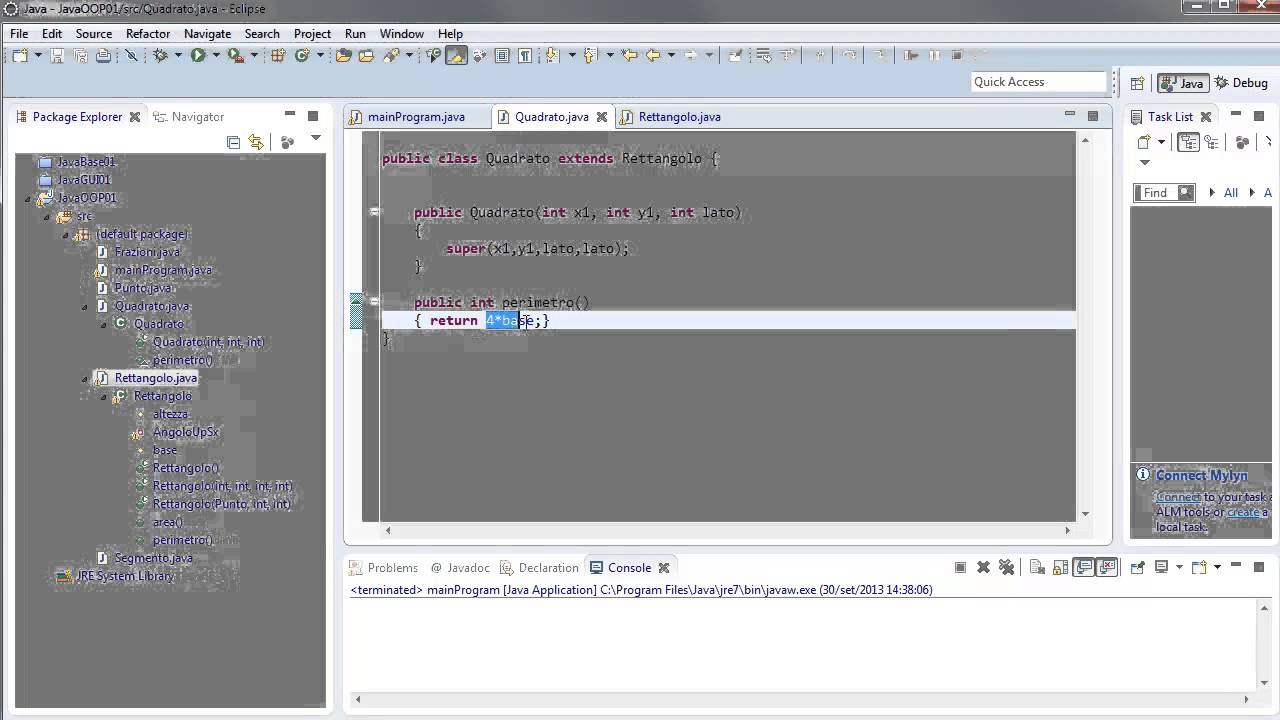Open the New file dropdown arrow
1280x720 pixels.
coord(38,56)
